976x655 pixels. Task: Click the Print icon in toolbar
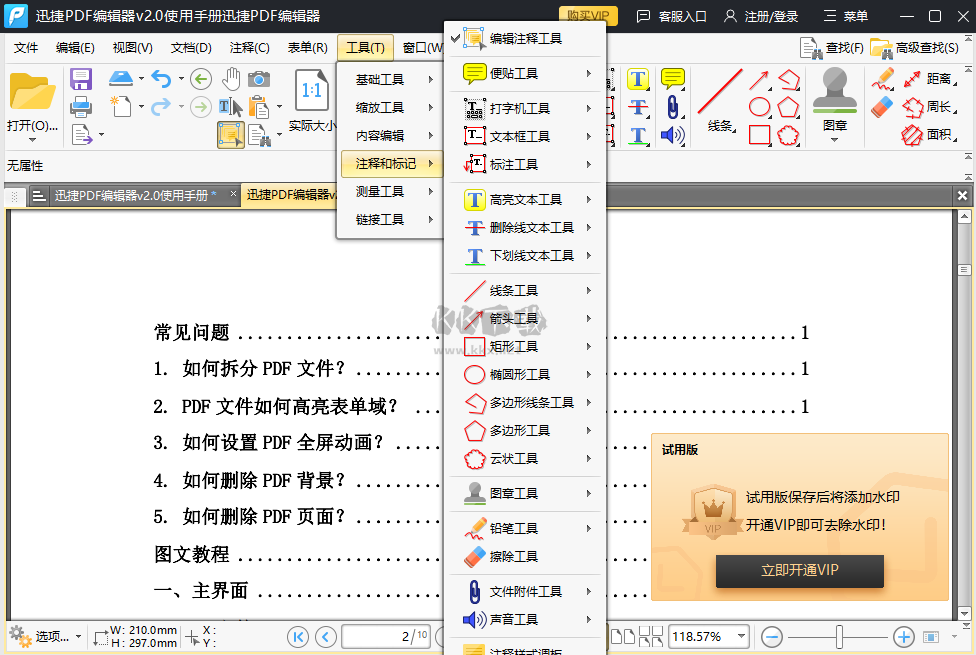[x=81, y=108]
